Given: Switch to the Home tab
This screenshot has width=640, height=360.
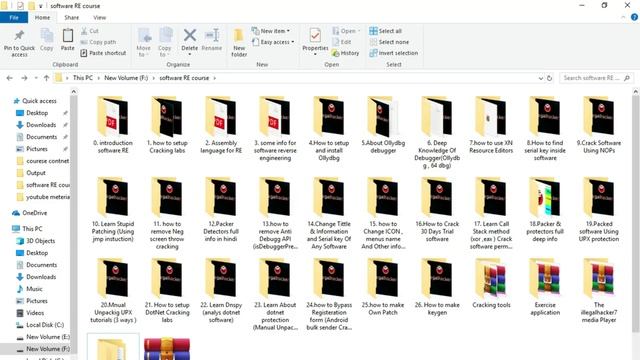Looking at the screenshot, I should tap(42, 18).
